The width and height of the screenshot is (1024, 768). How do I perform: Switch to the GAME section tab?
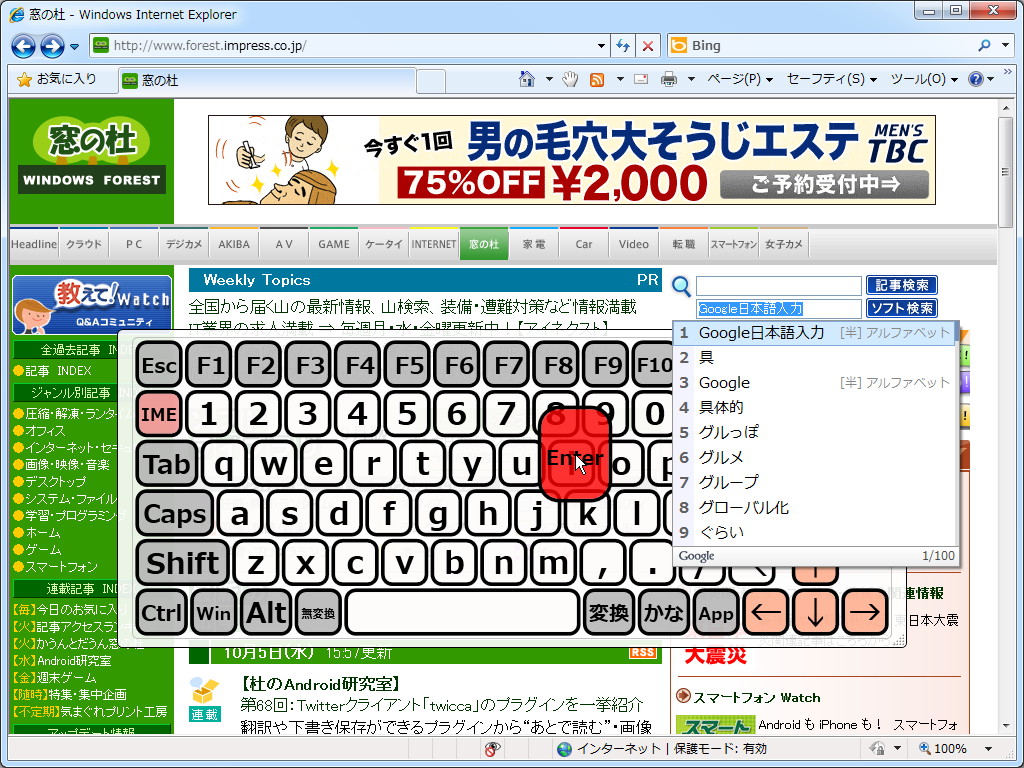(333, 243)
